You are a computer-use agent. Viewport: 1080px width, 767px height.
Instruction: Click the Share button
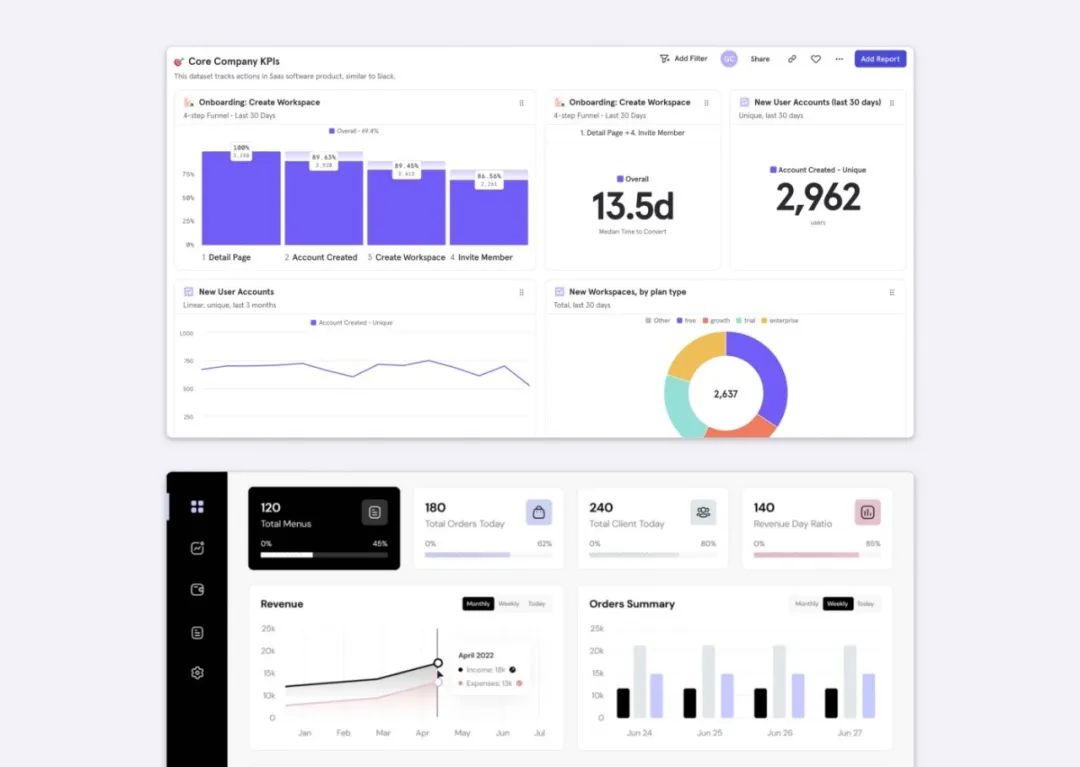(760, 59)
